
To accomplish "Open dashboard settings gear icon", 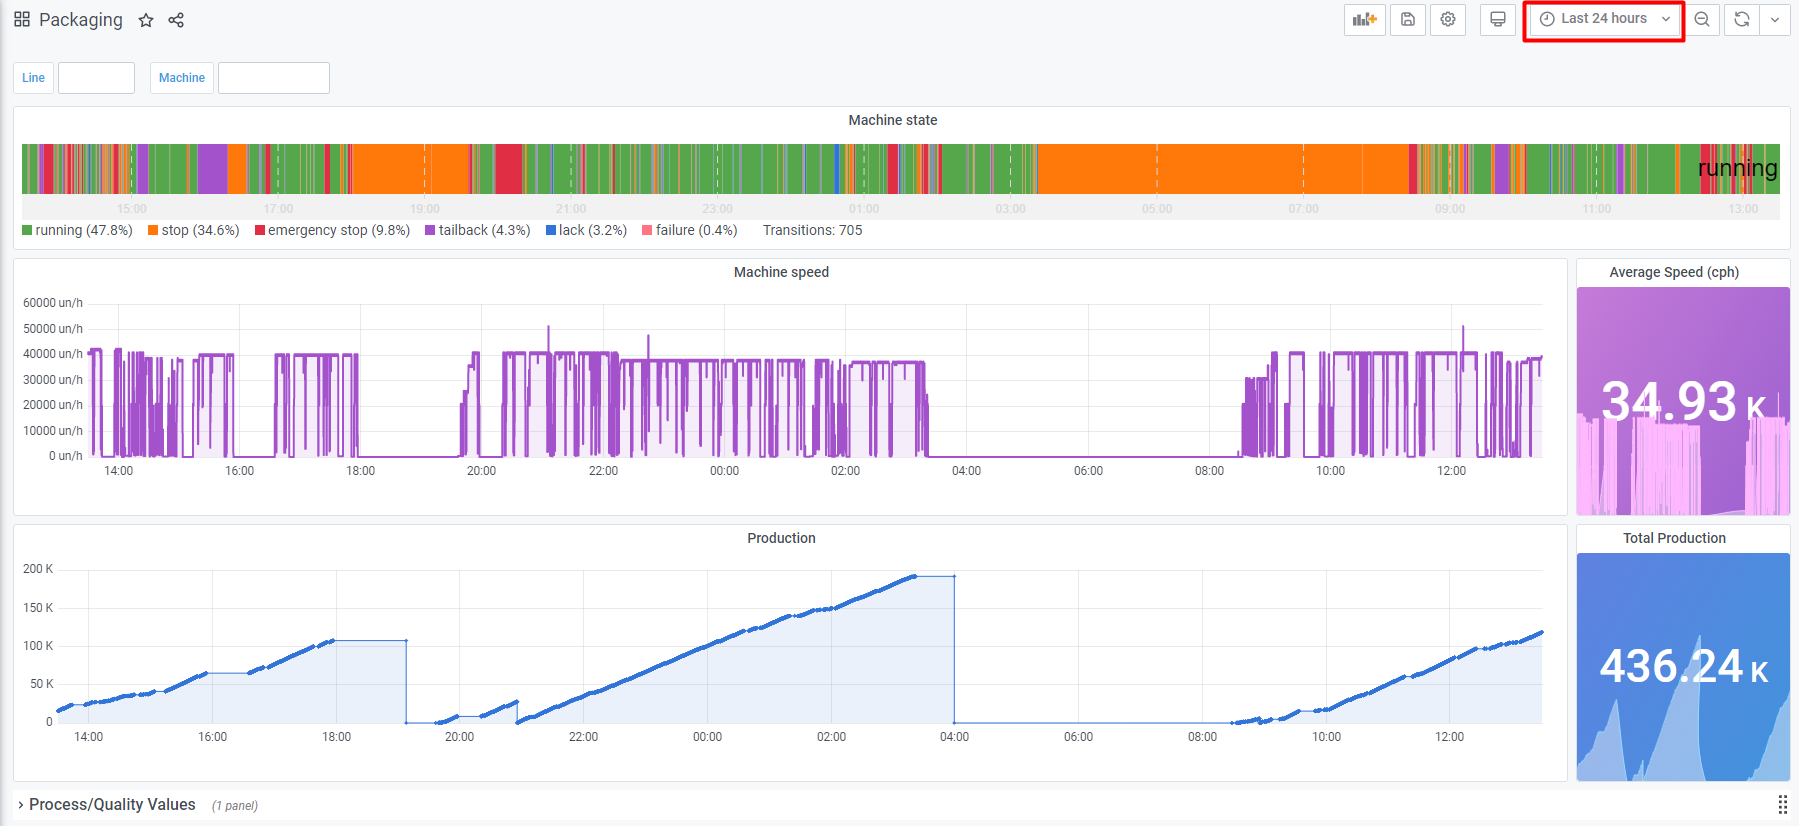I will pos(1447,19).
